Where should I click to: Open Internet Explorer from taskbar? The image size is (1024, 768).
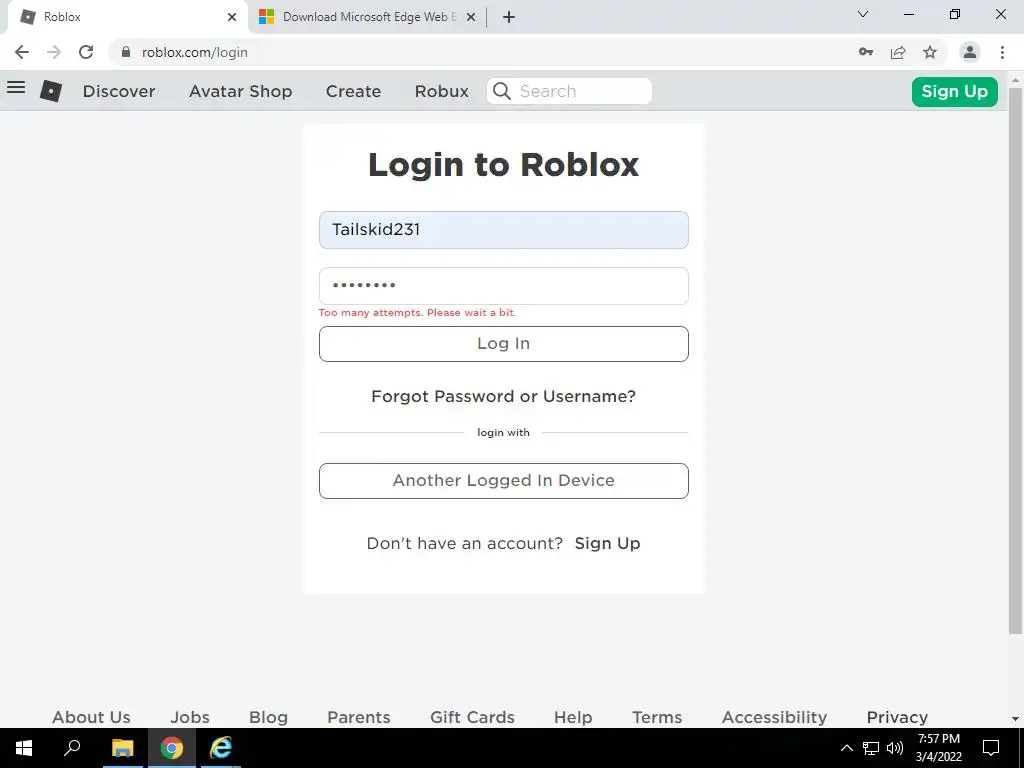pos(221,748)
